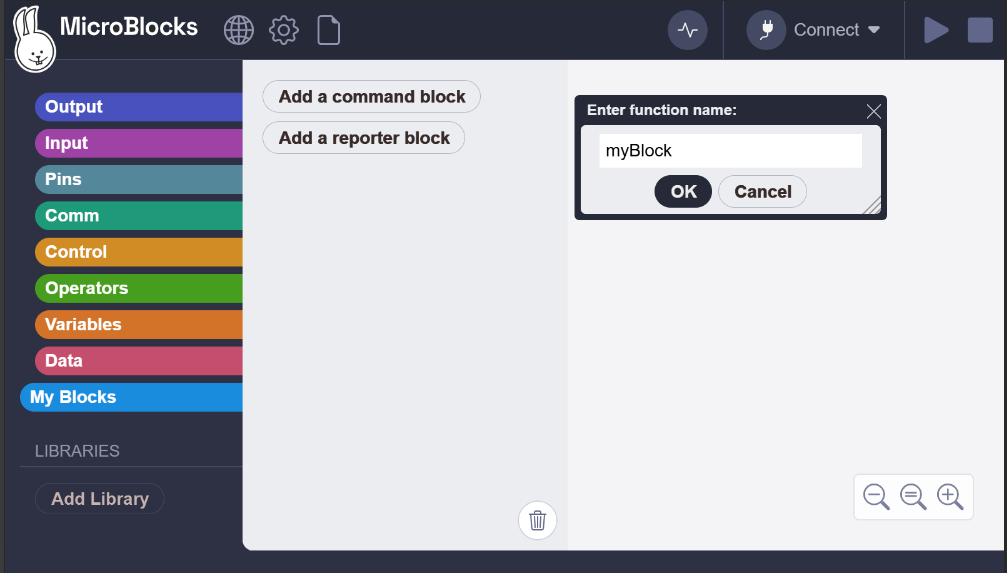This screenshot has width=1007, height=573.
Task: Start all scripts with green play button
Action: point(936,30)
